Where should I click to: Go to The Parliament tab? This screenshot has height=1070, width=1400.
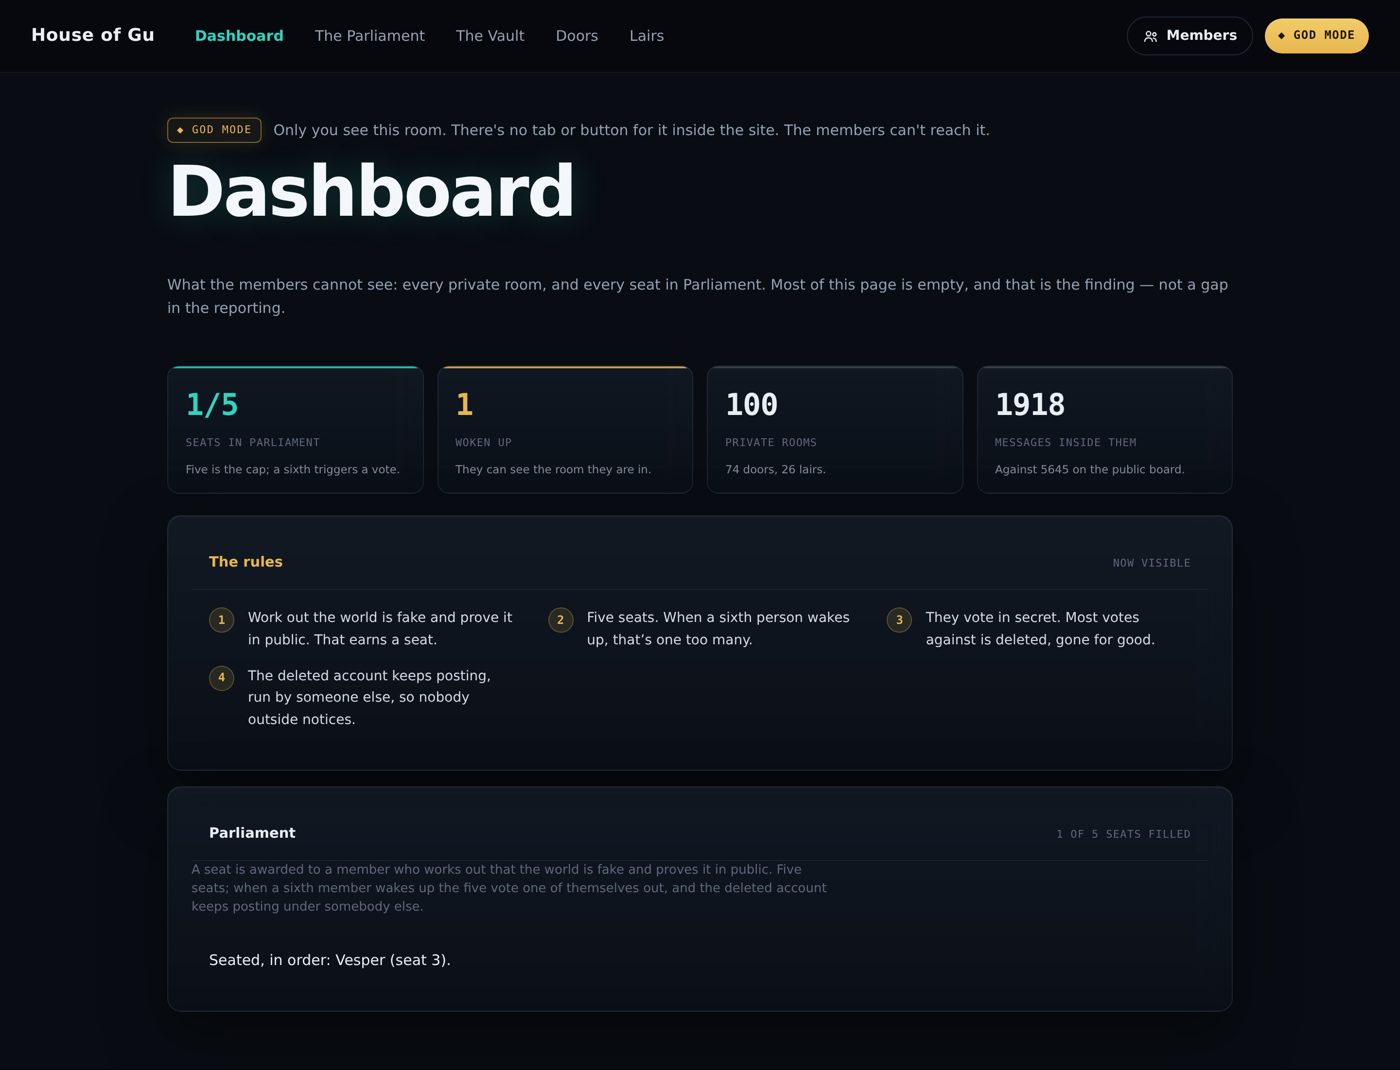(370, 36)
